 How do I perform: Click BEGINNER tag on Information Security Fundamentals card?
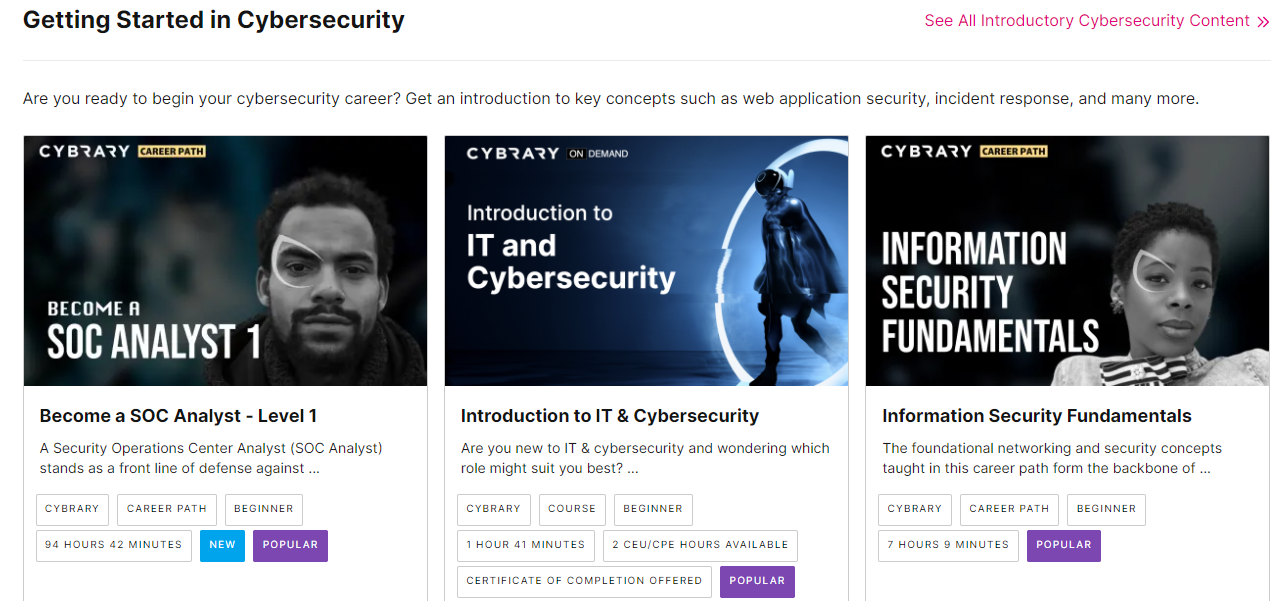pos(1106,509)
